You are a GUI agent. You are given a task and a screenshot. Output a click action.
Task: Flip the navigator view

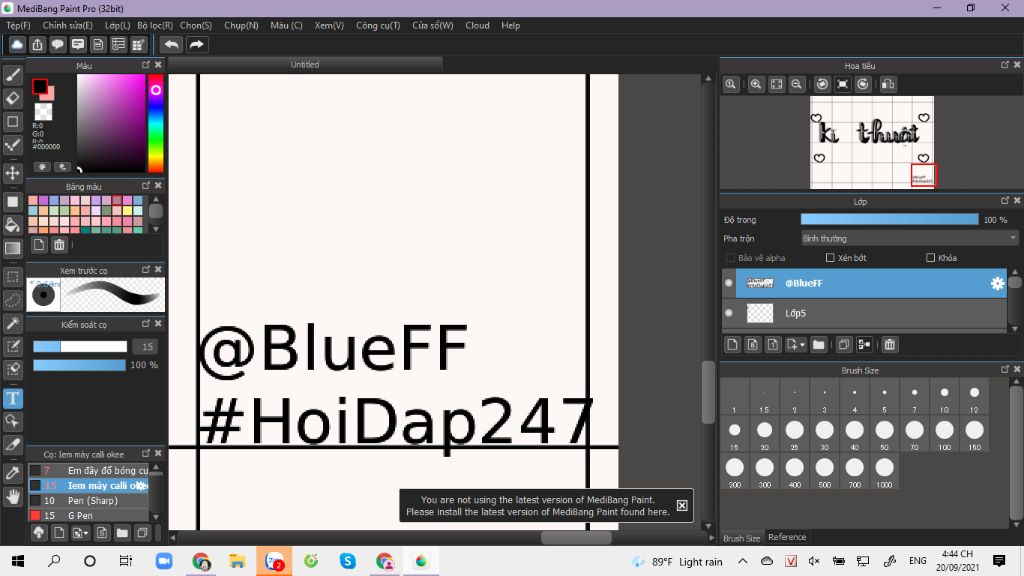point(888,84)
